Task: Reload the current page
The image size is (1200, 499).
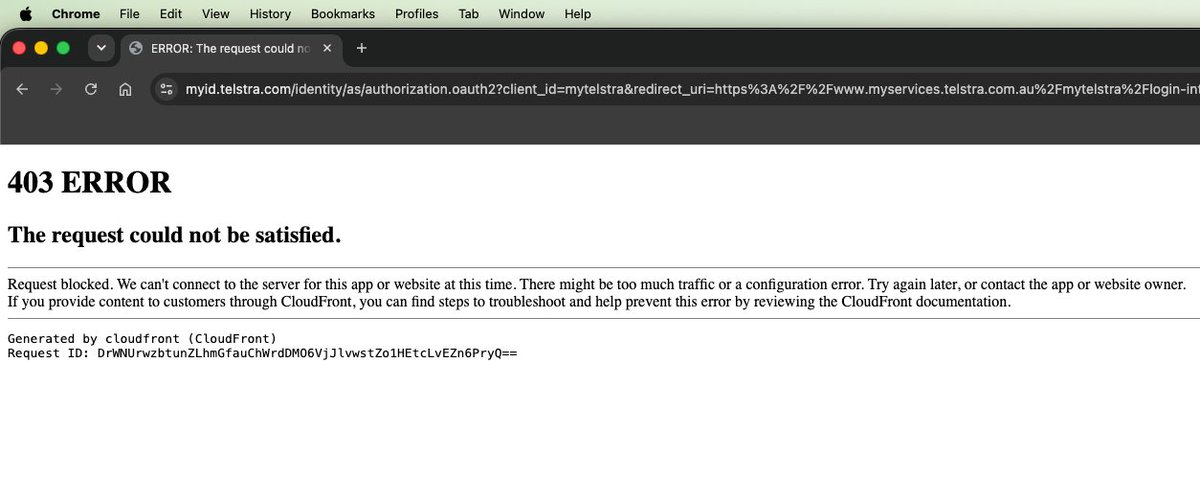Action: tap(91, 89)
